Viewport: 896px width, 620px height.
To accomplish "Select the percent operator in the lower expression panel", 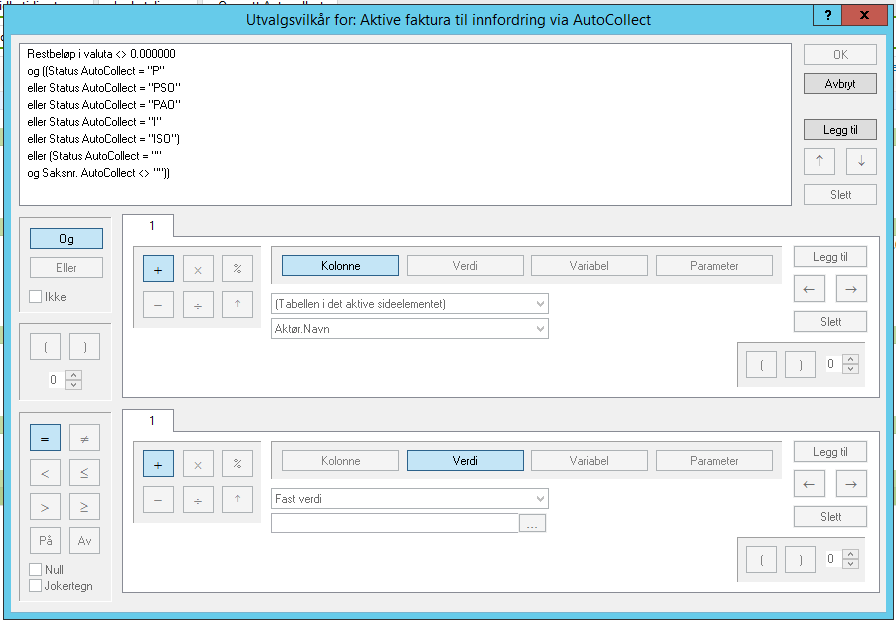I will point(237,465).
